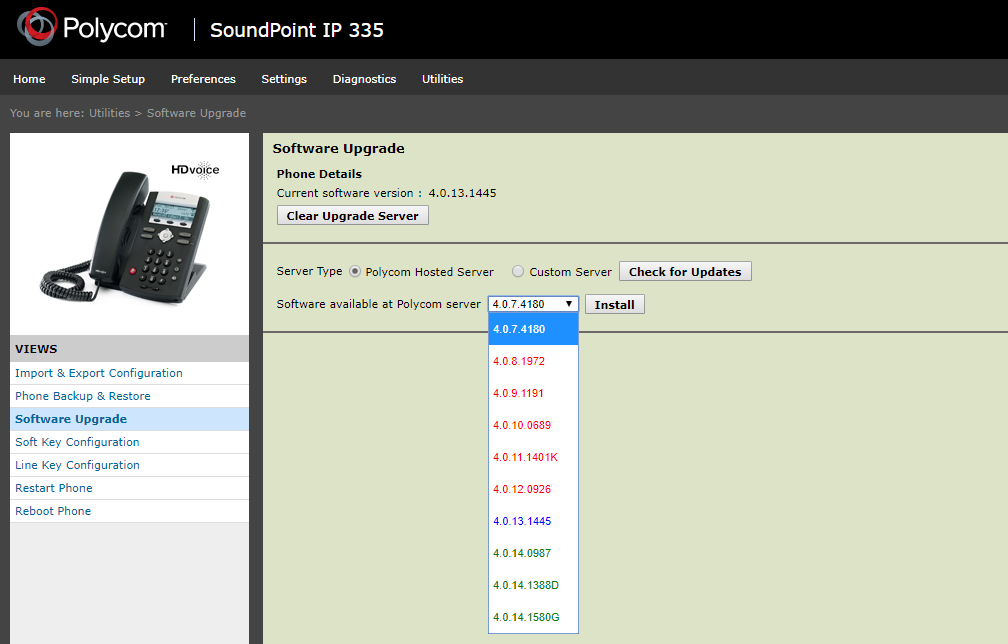Open the Preferences menu

(x=203, y=79)
